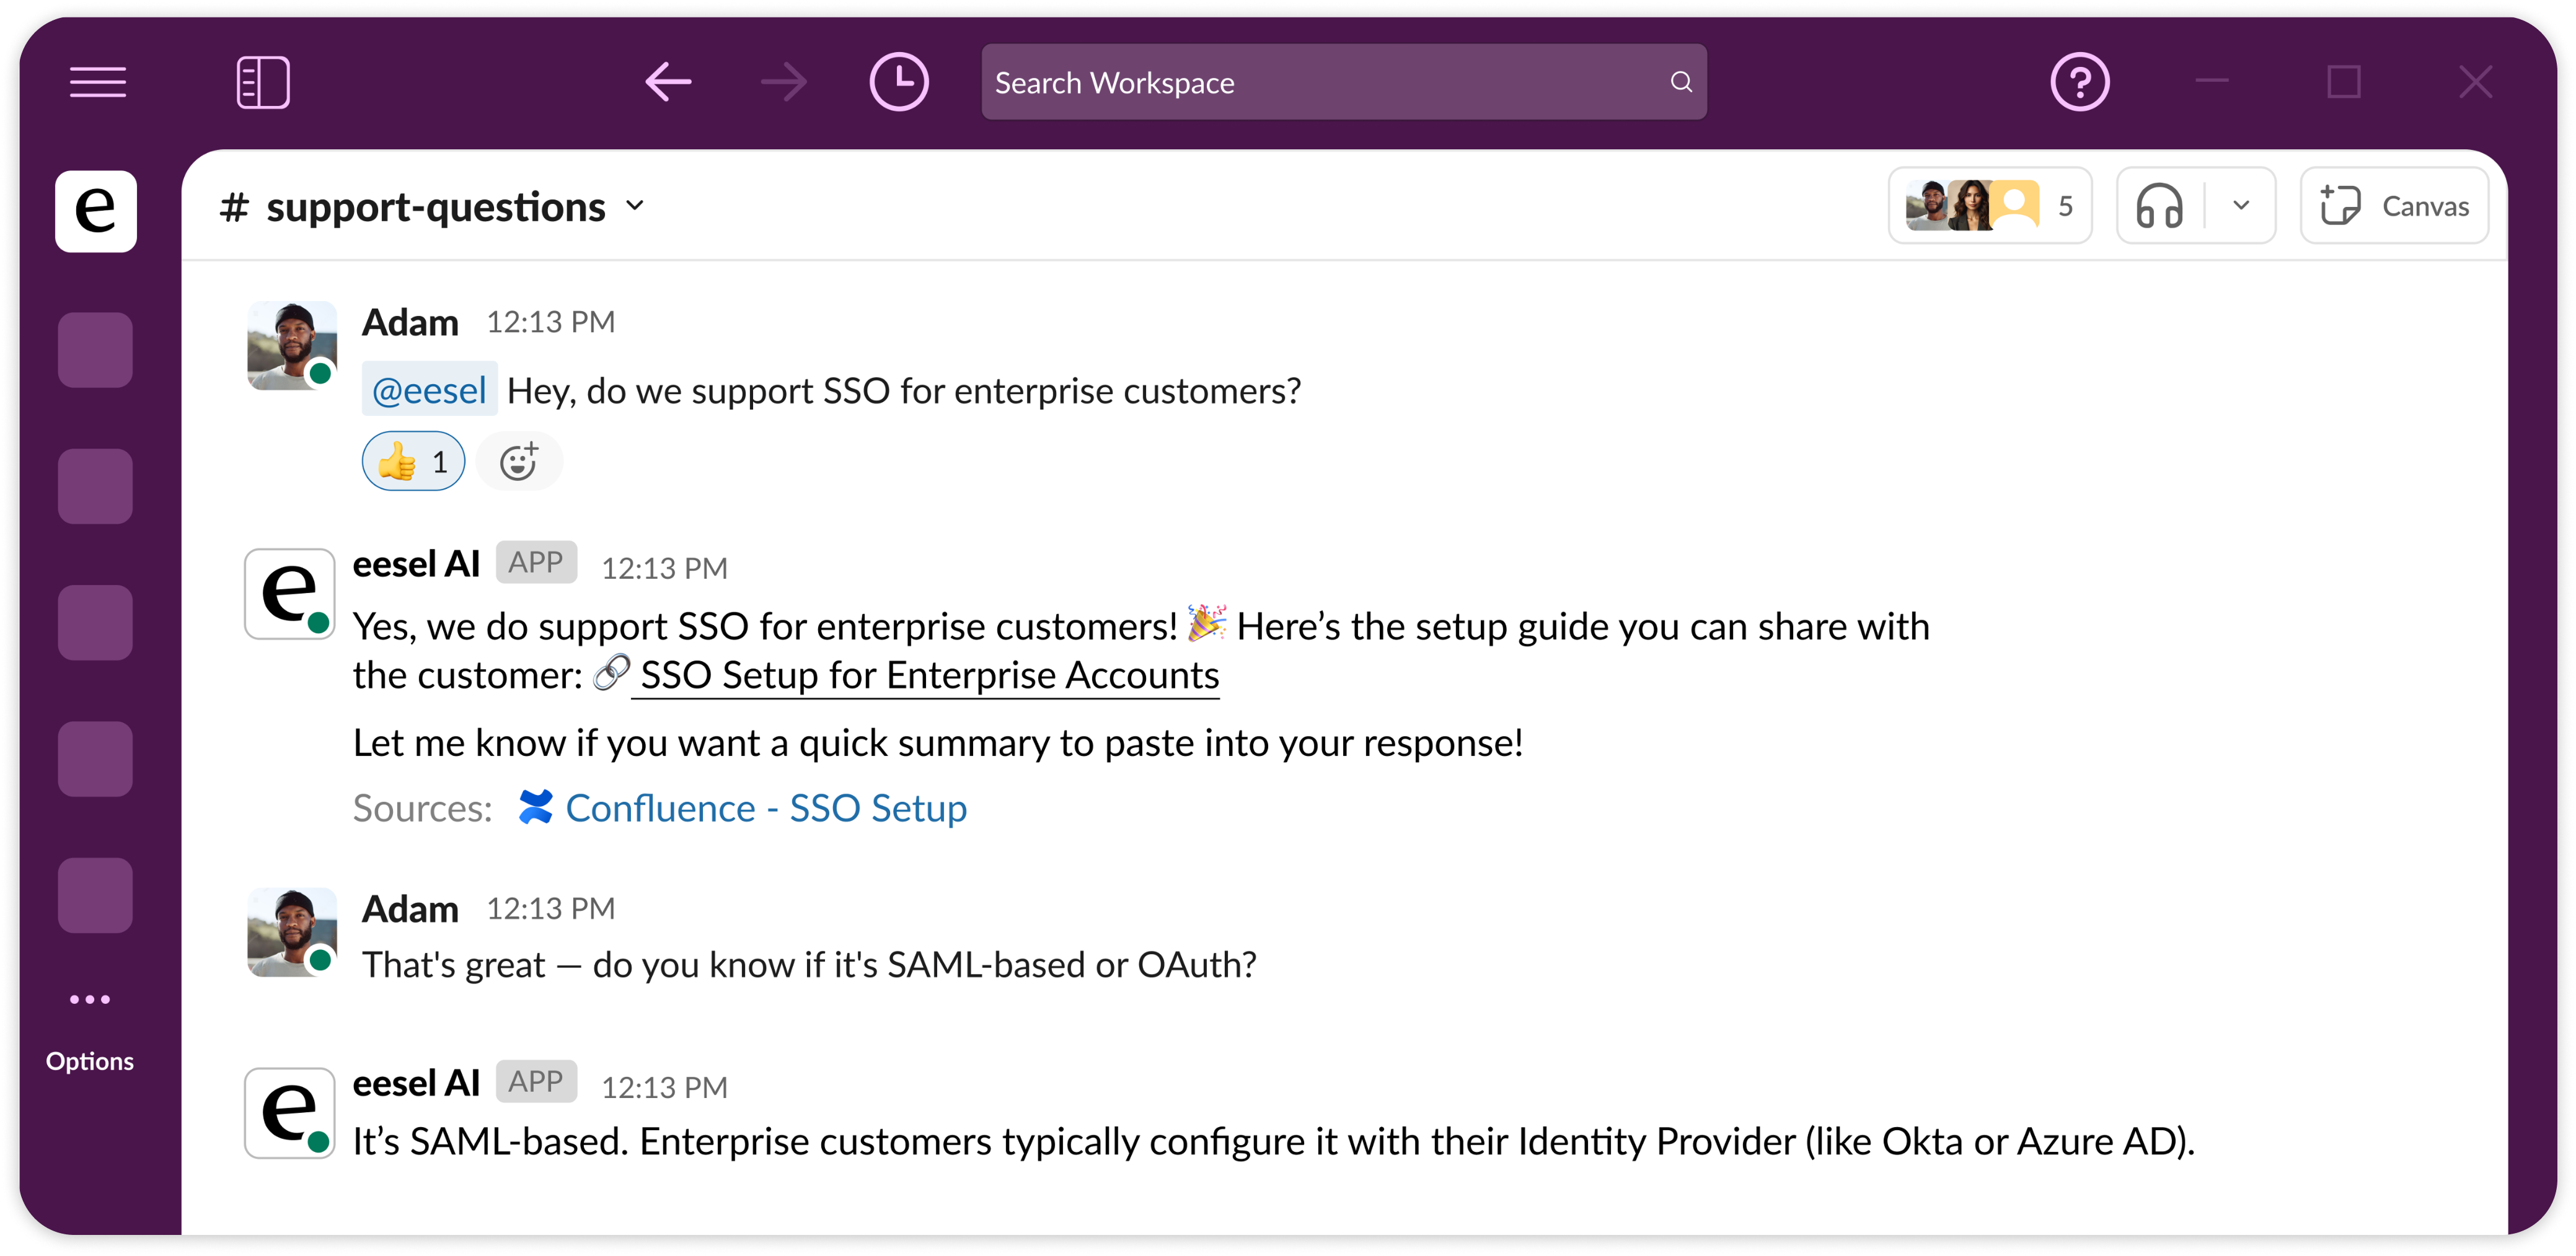
Task: Go back with the left arrow
Action: tap(668, 82)
